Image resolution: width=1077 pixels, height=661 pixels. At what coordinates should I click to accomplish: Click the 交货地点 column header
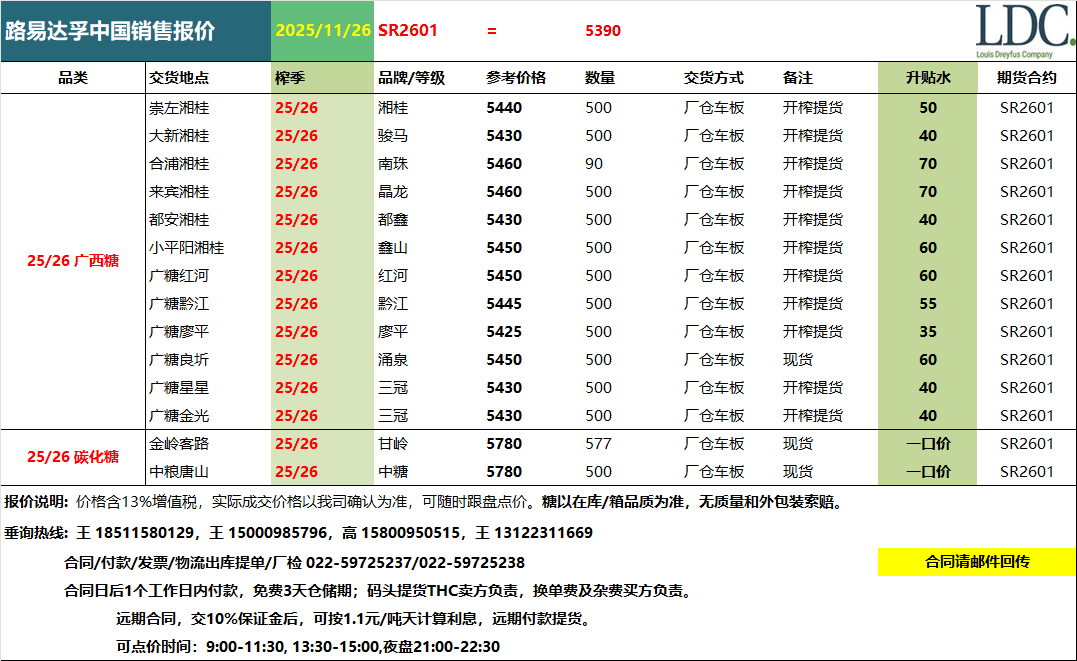coord(179,78)
